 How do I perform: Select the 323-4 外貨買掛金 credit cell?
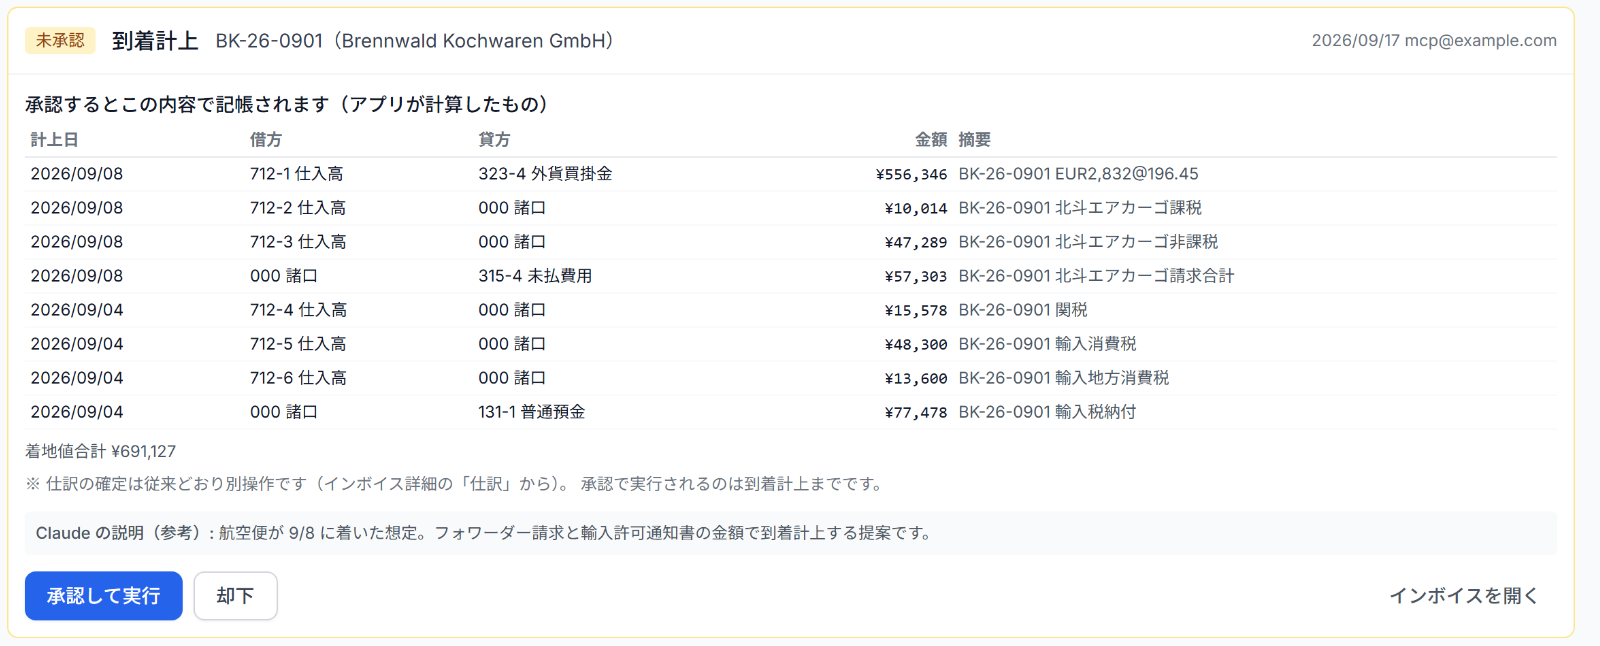545,174
